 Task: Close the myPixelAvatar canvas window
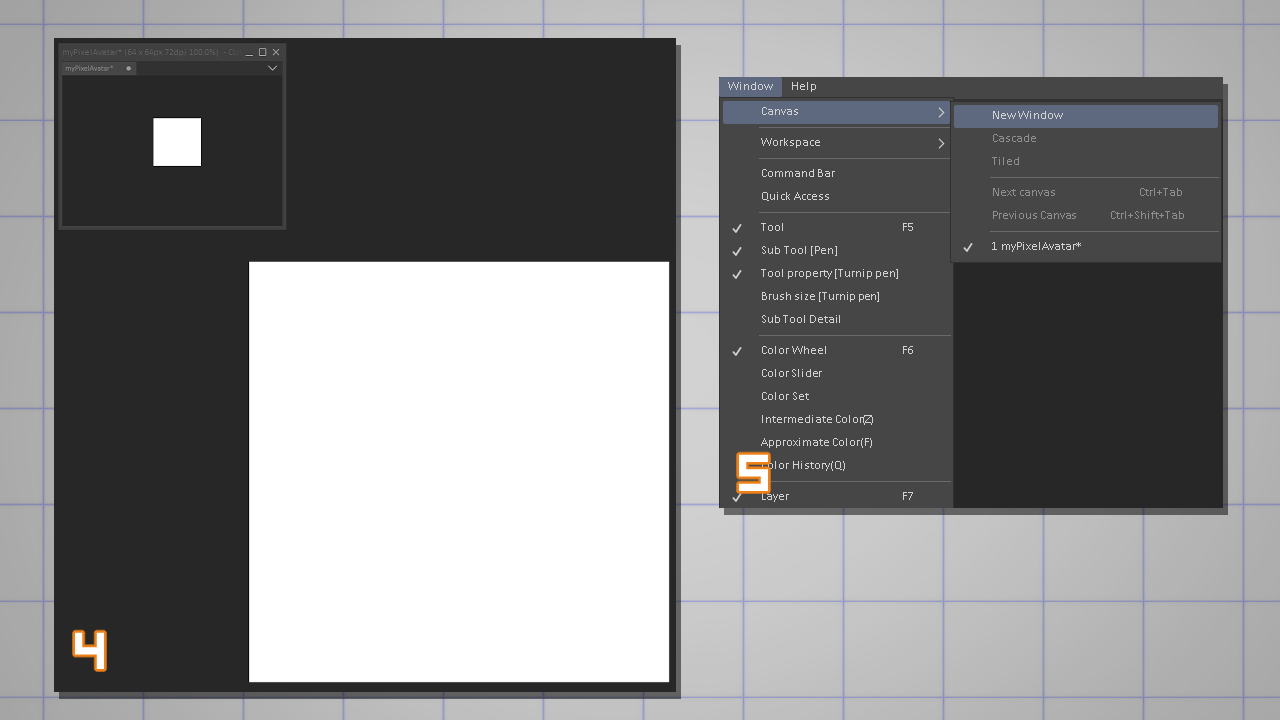[276, 52]
